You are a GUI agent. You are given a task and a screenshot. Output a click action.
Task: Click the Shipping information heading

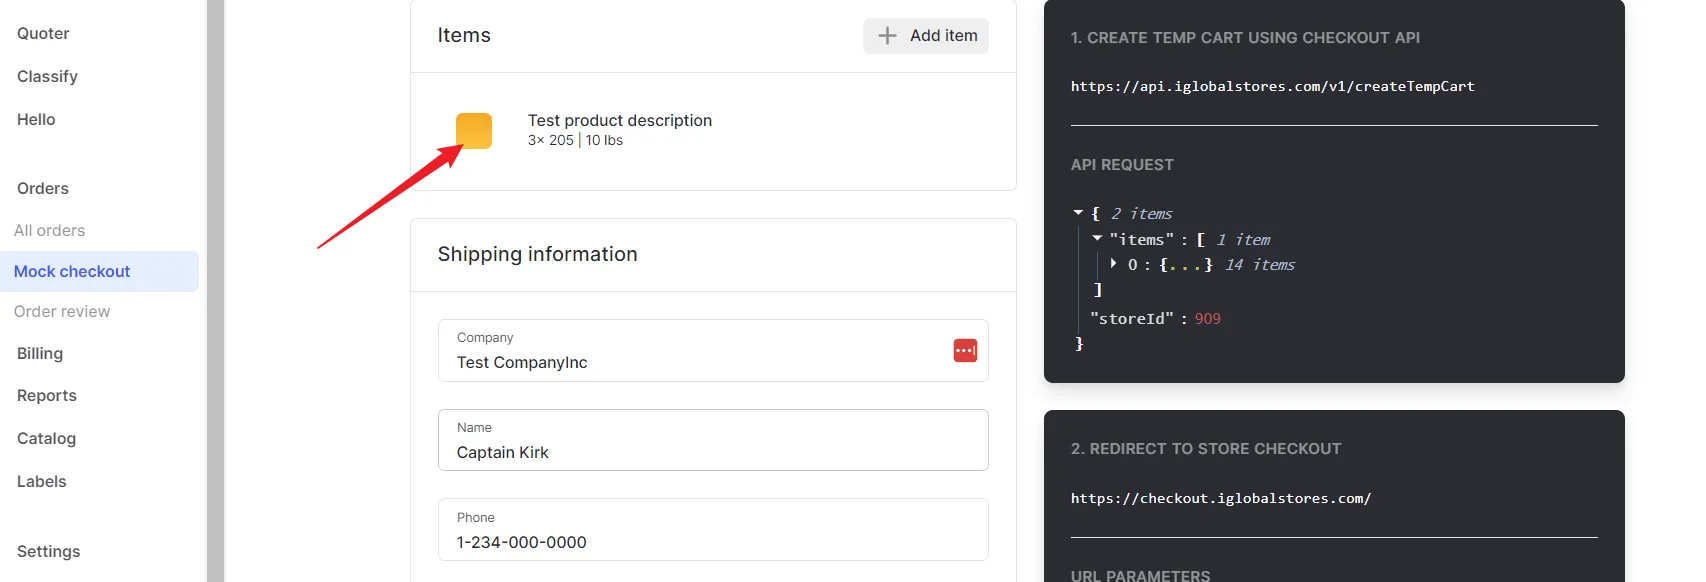point(537,254)
